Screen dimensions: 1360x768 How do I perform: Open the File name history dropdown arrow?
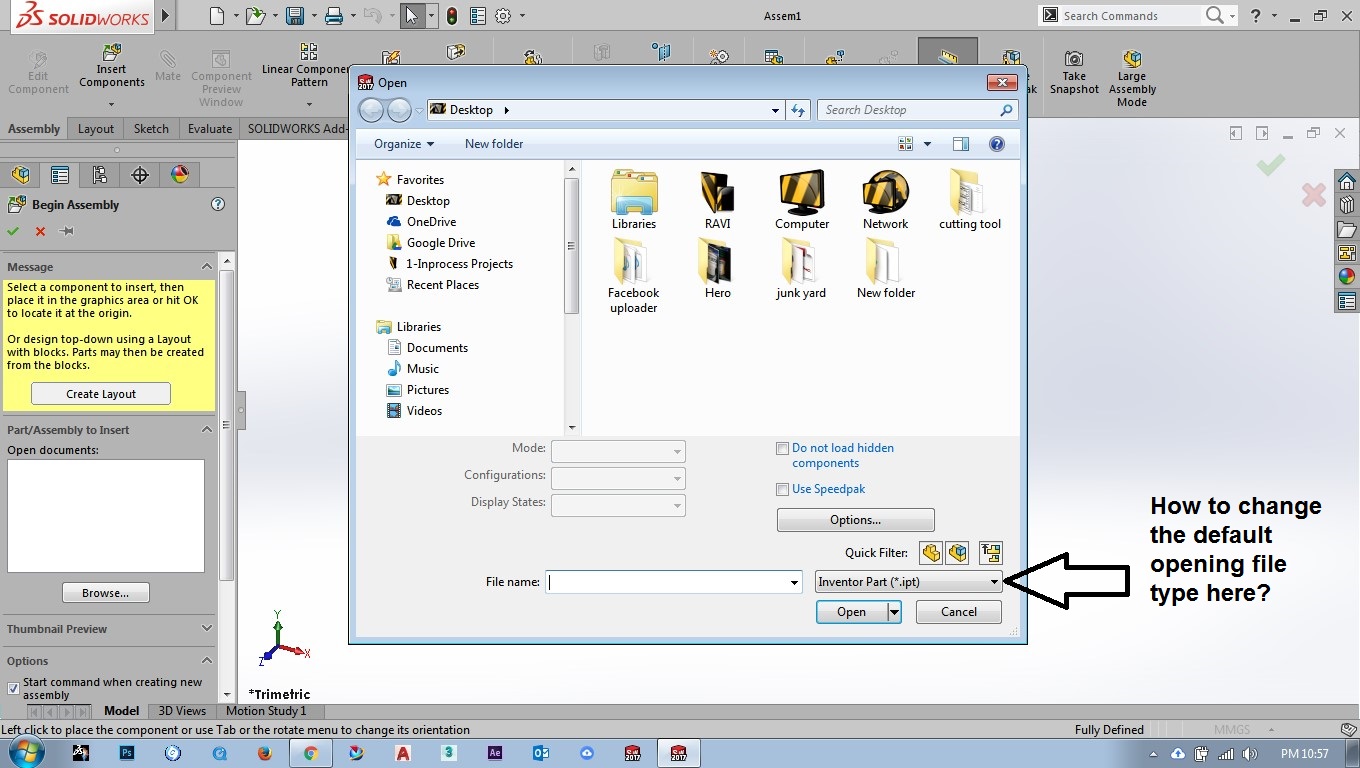click(795, 582)
